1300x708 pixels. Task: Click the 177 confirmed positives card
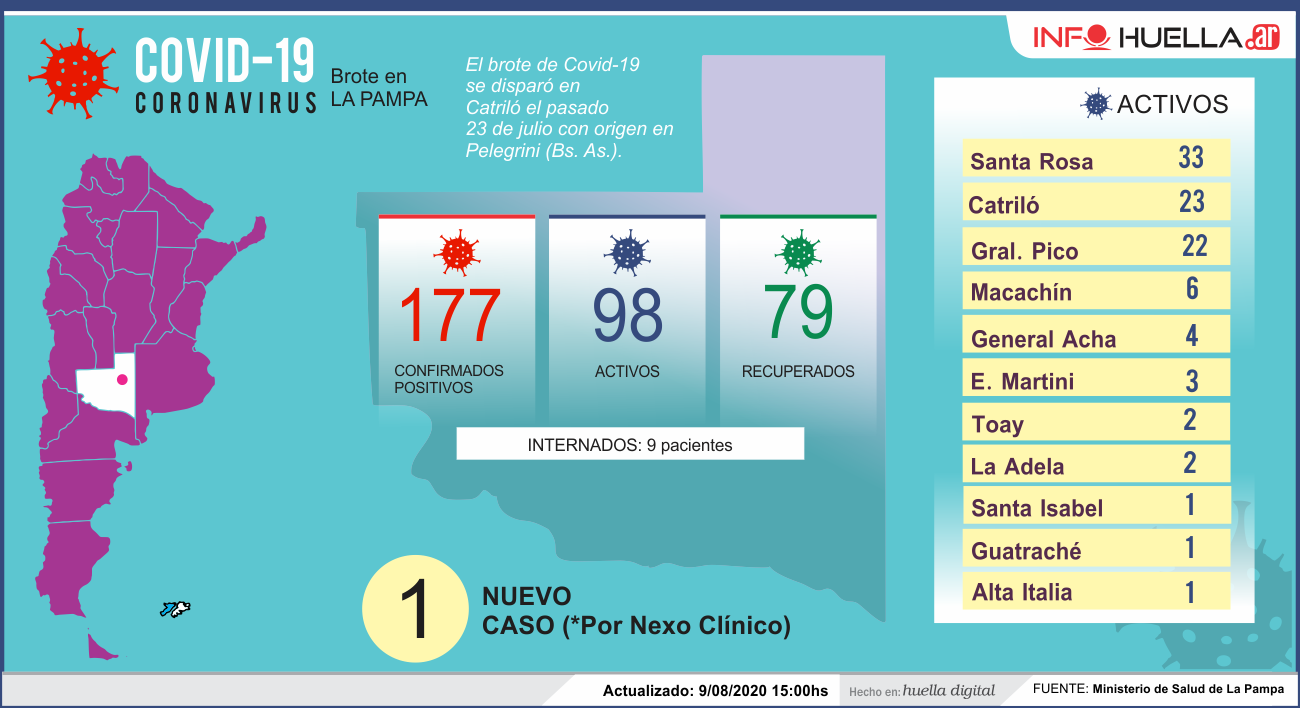coord(456,315)
